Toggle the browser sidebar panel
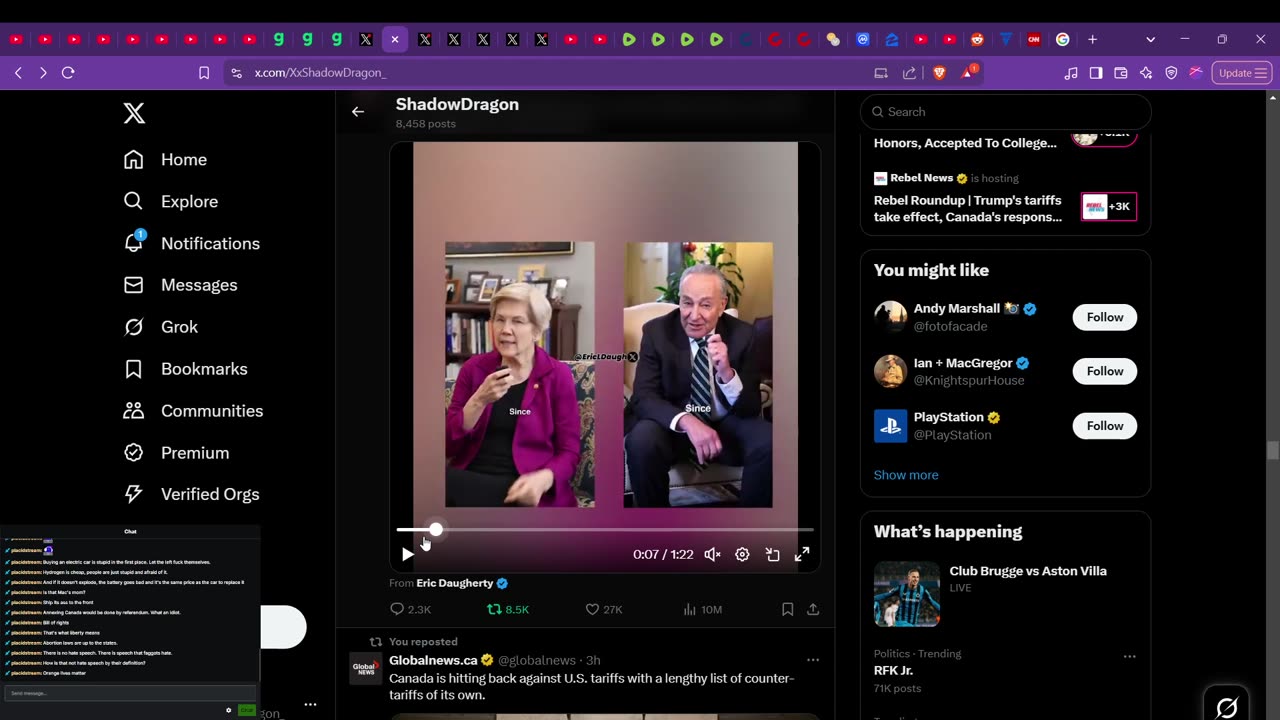Viewport: 1280px width, 720px height. [x=1096, y=73]
